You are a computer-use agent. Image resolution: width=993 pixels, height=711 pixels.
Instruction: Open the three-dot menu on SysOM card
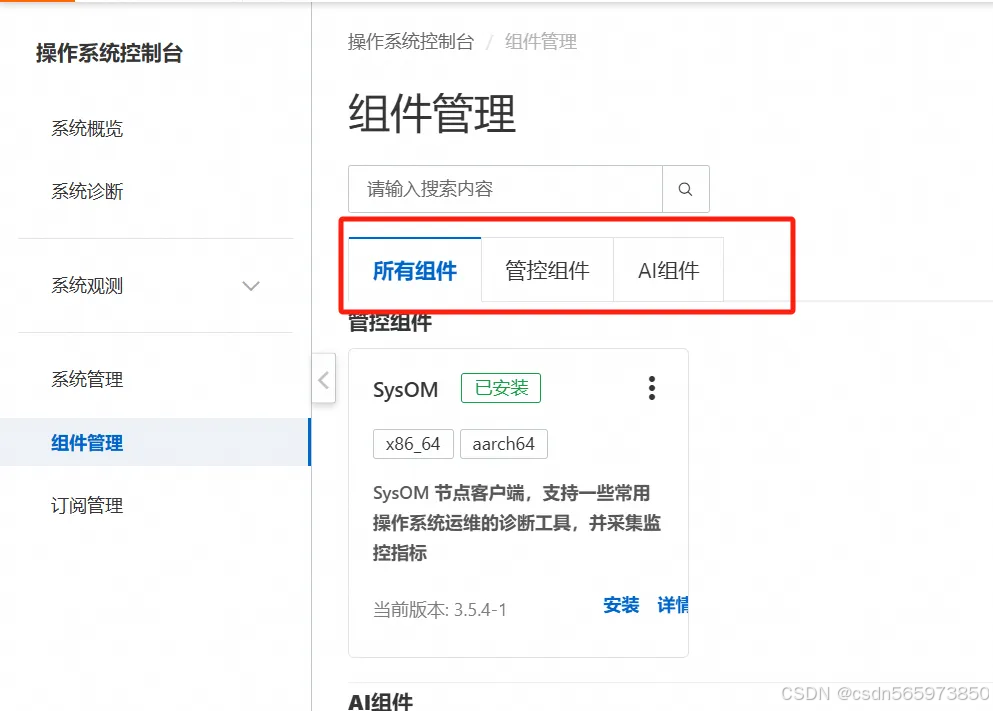pyautogui.click(x=652, y=388)
